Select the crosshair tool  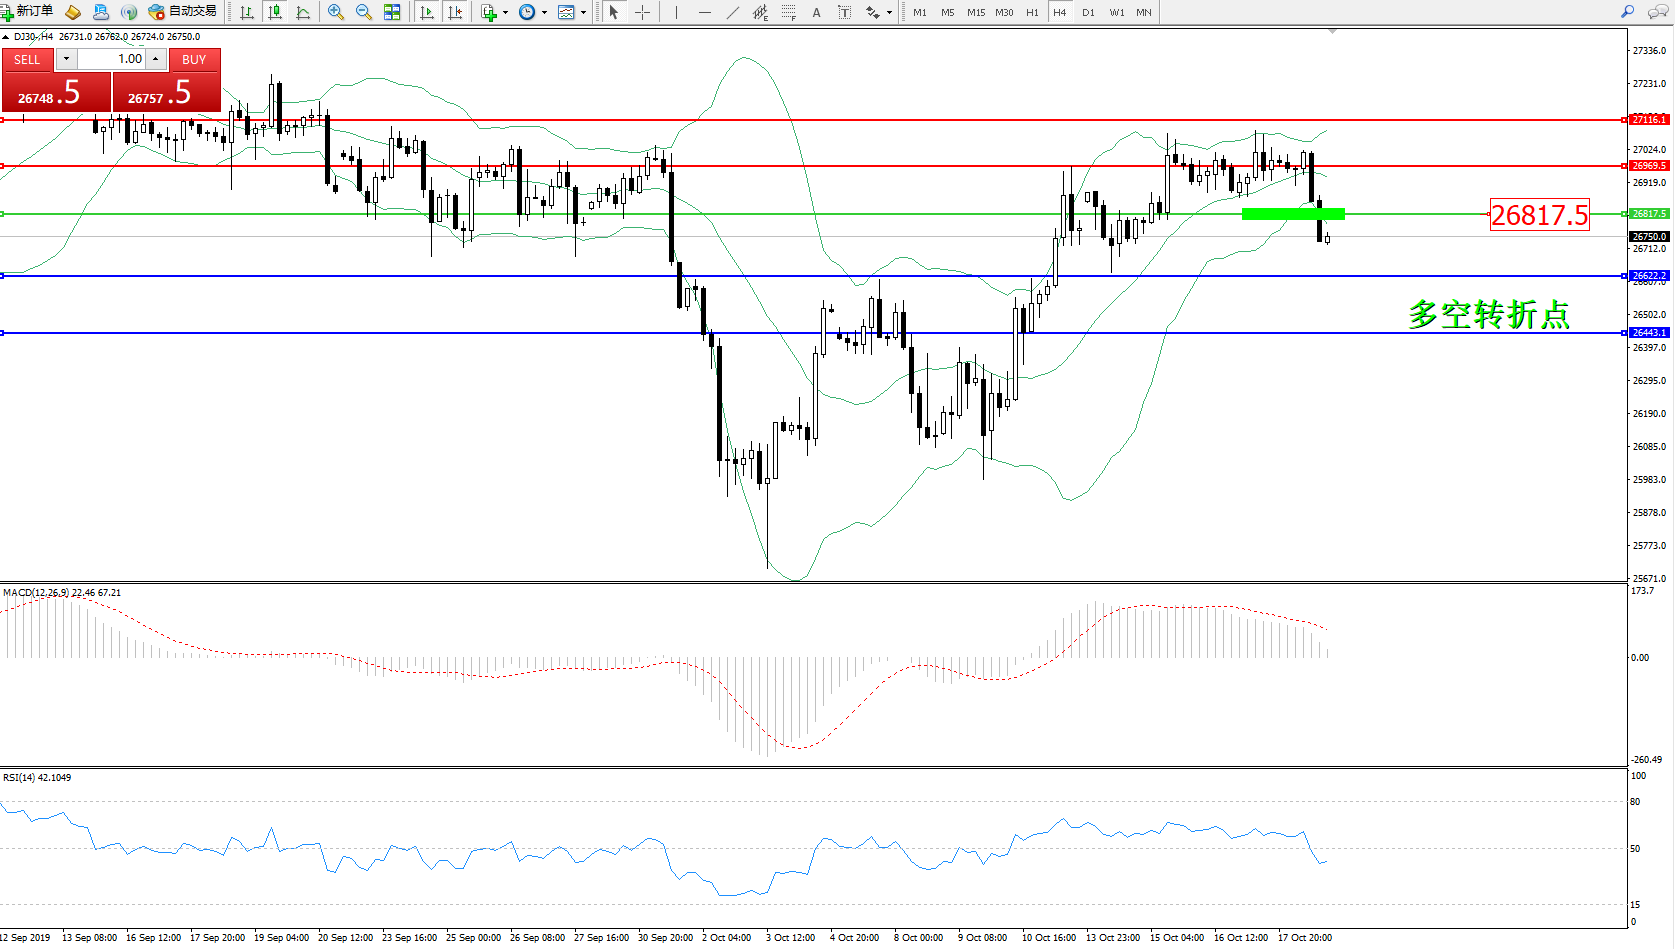click(642, 12)
